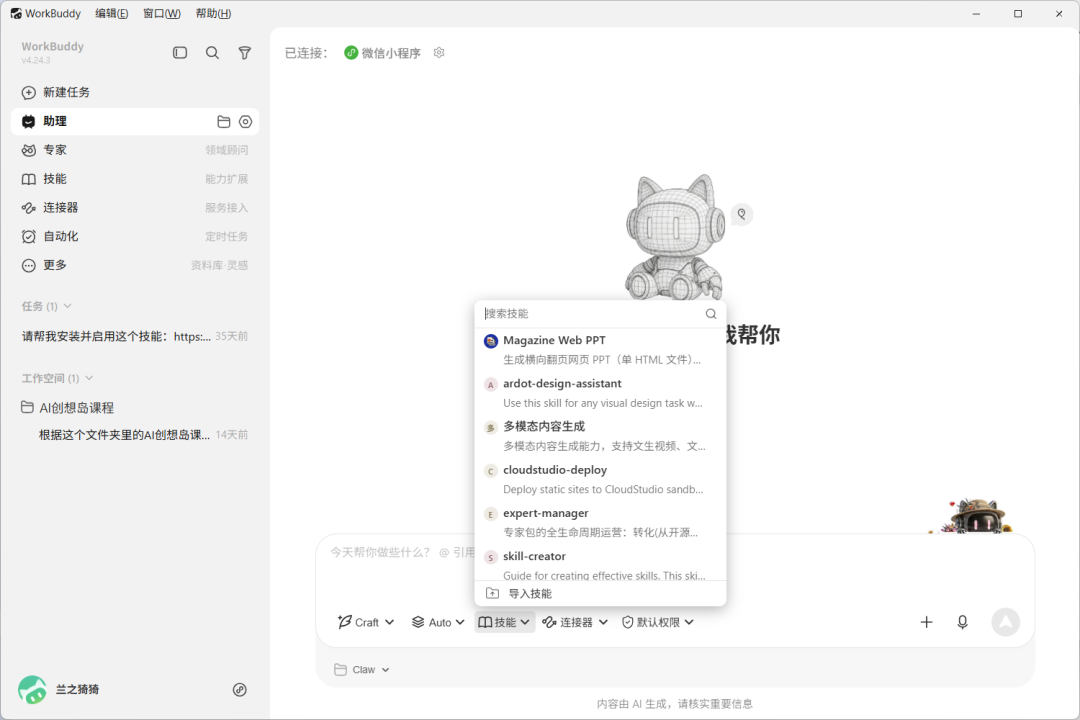This screenshot has height=720, width=1080.
Task: Click the chat input placeholder area
Action: 403,553
